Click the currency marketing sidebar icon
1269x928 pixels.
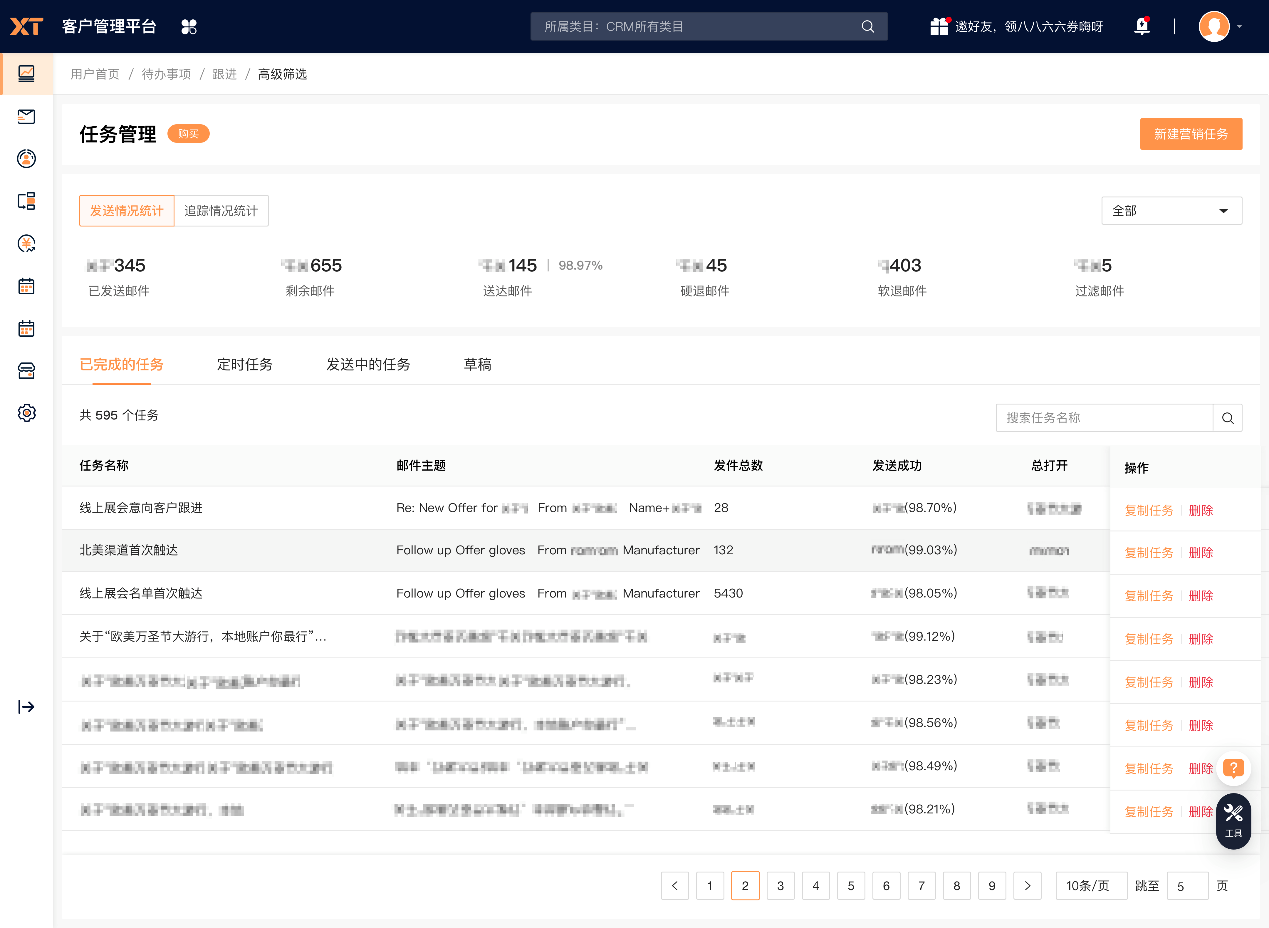pyautogui.click(x=27, y=243)
